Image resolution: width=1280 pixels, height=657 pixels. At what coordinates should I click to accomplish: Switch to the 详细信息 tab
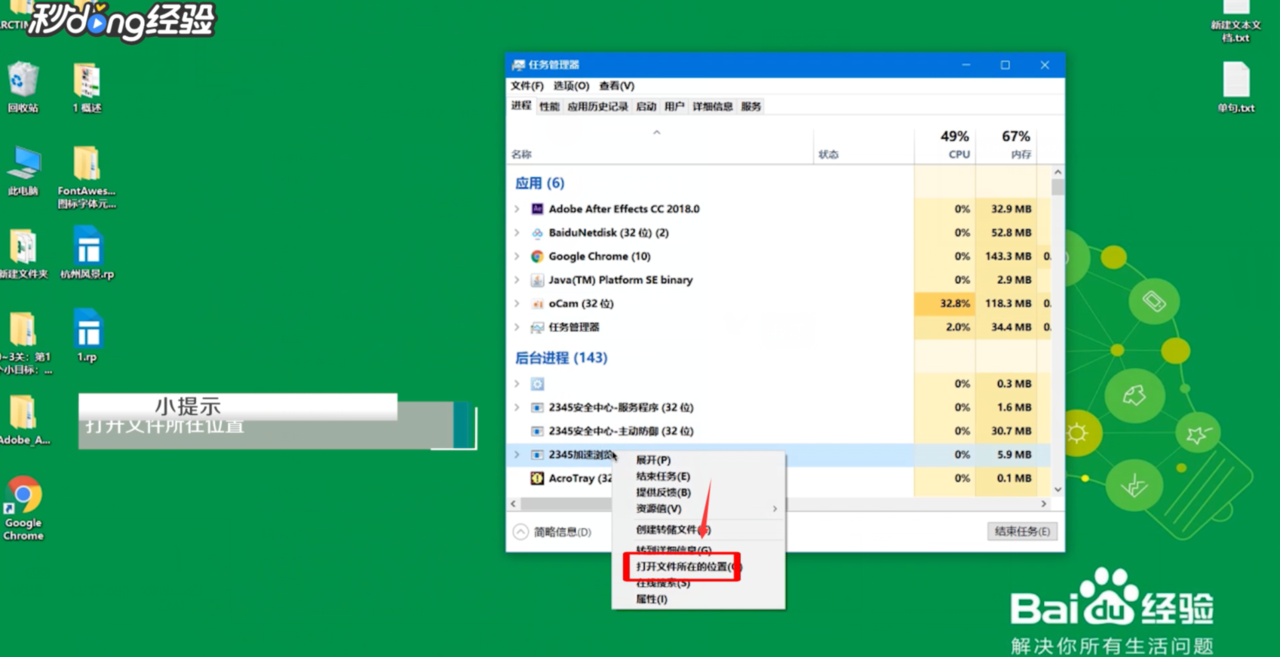tap(713, 106)
